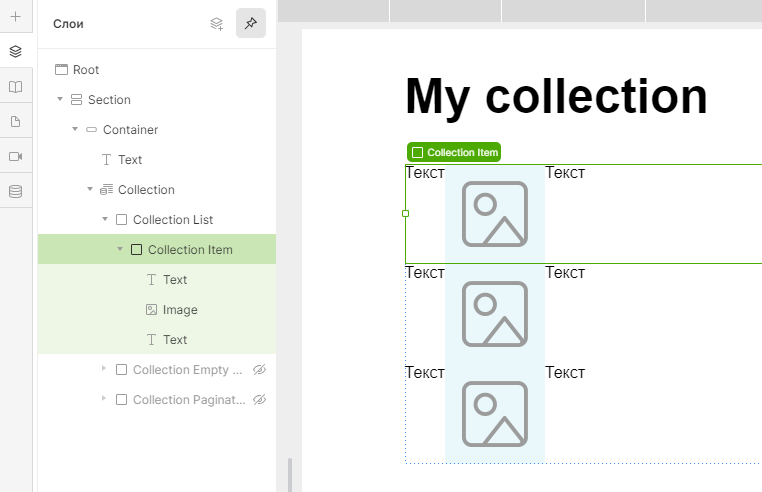Select the Collection Item layer row
This screenshot has width=762, height=492.
[x=157, y=249]
